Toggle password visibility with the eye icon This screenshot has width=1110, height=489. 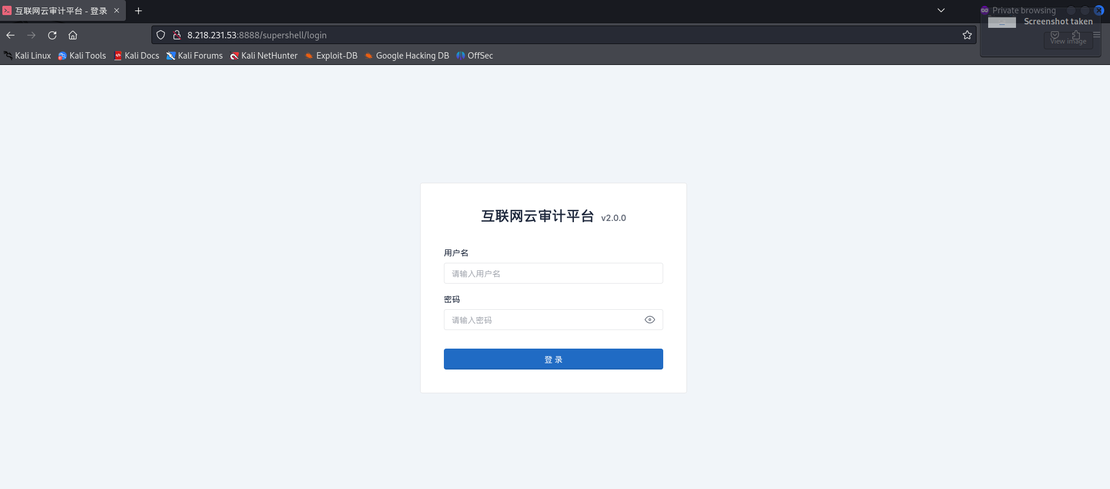pos(650,320)
